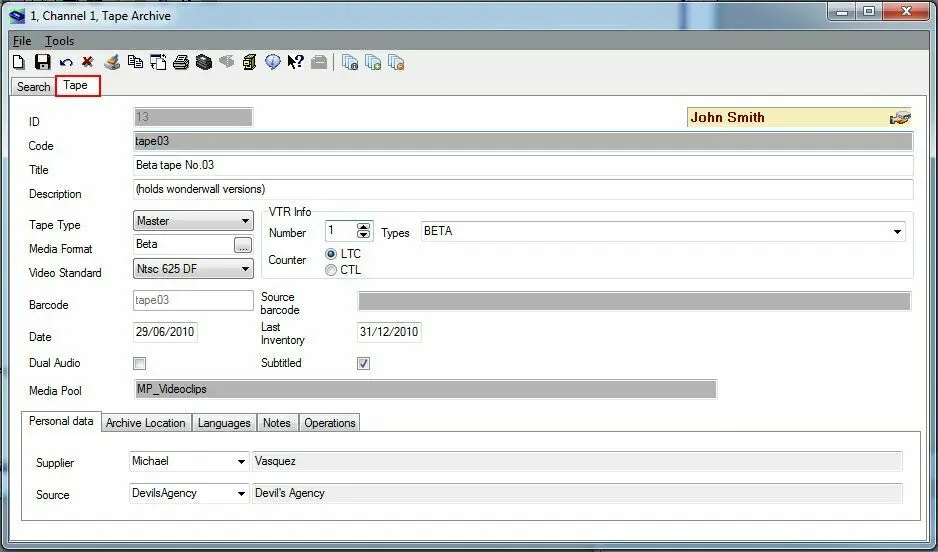Open the Tools menu
This screenshot has width=938, height=552.
[60, 41]
